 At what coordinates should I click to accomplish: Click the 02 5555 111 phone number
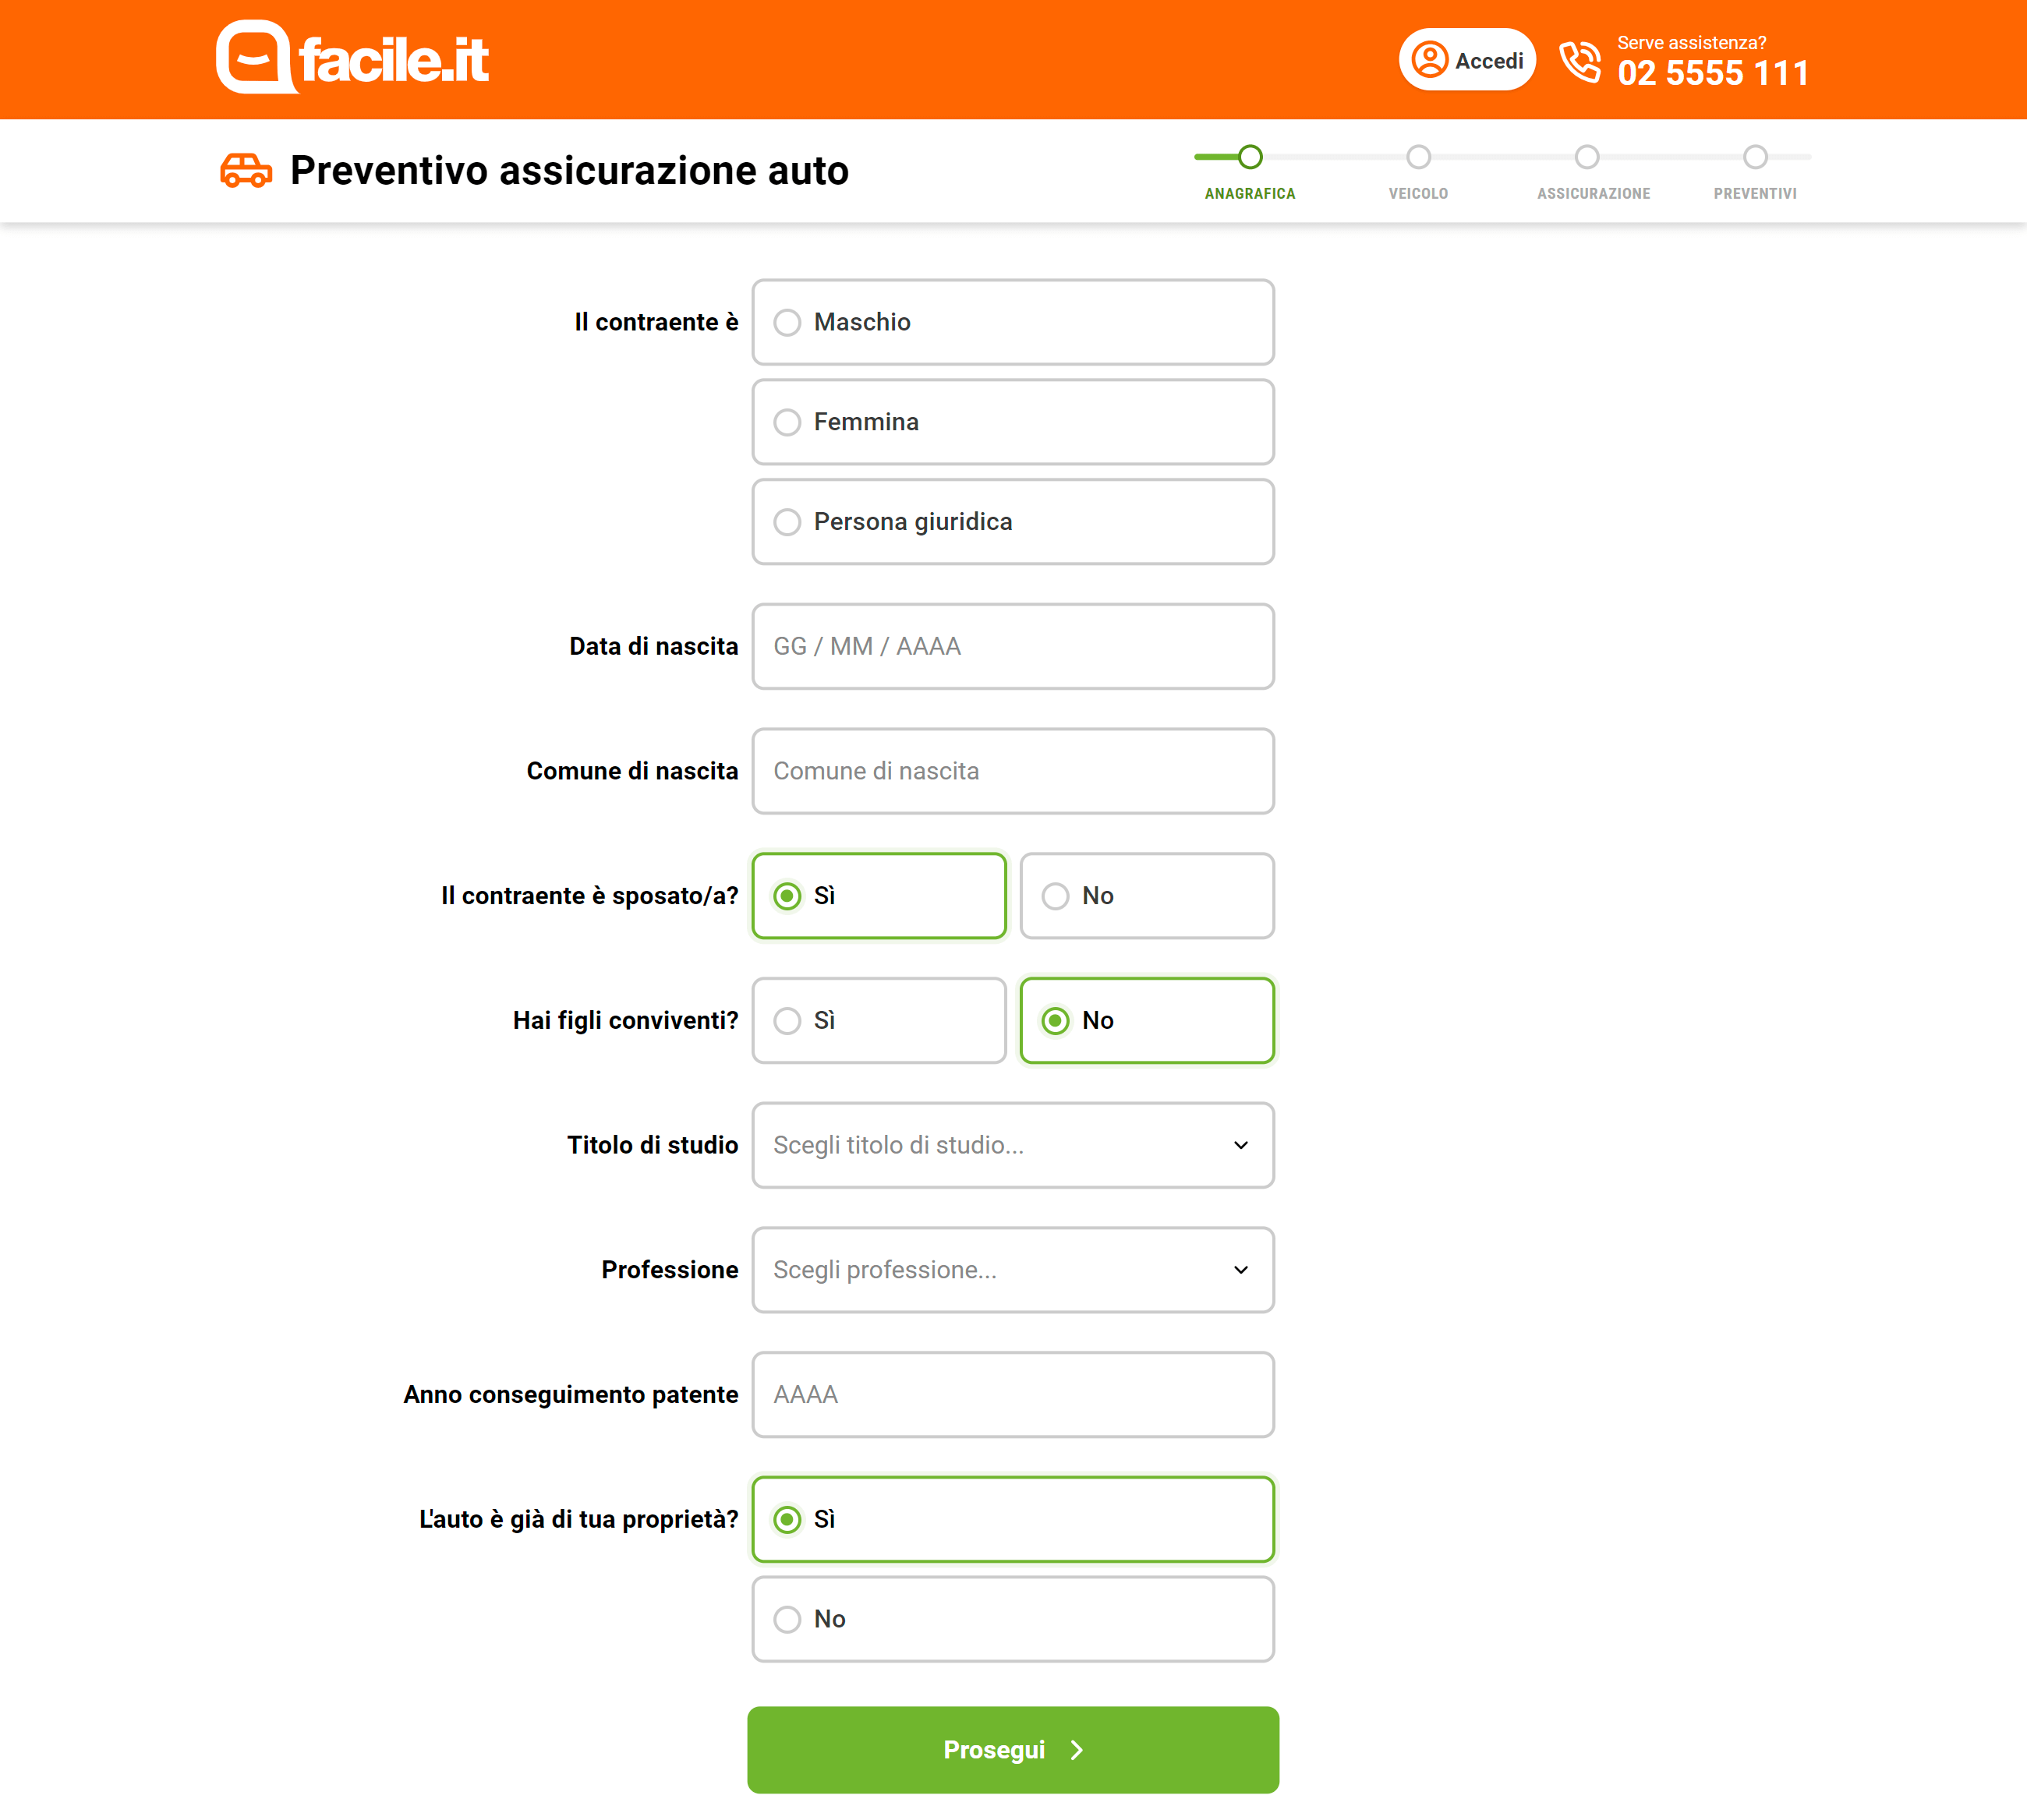point(1713,73)
